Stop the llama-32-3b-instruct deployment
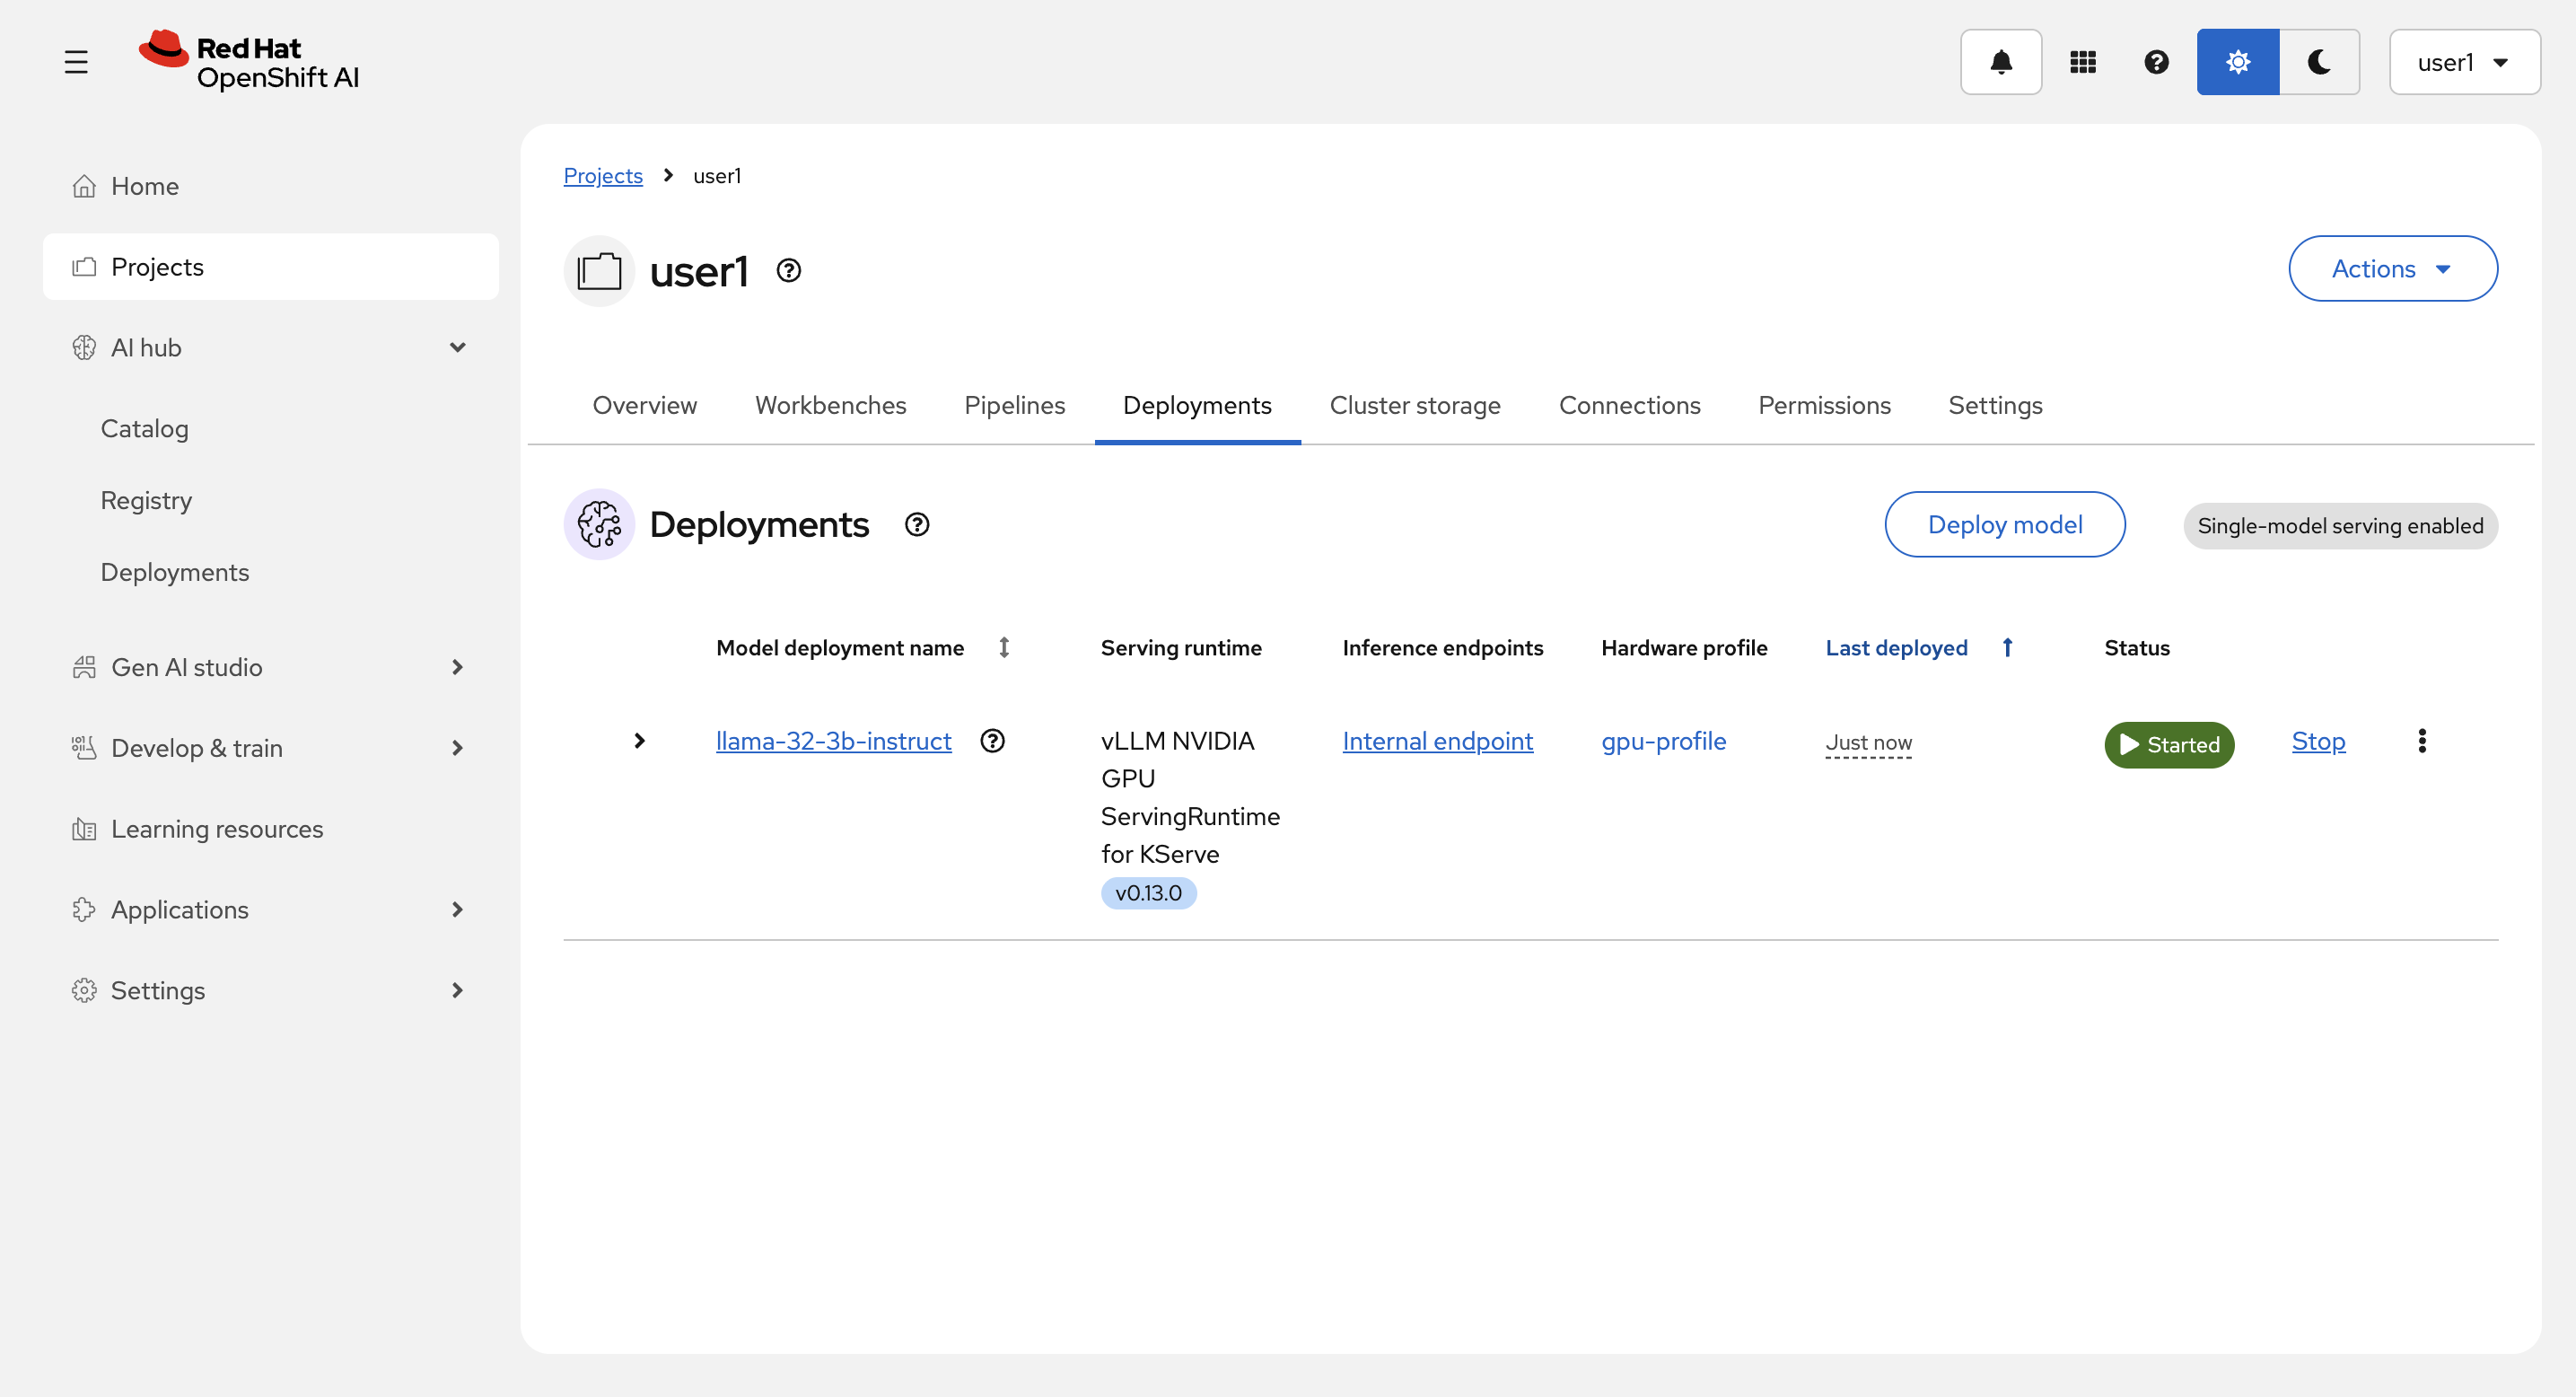The image size is (2576, 1397). point(2317,741)
